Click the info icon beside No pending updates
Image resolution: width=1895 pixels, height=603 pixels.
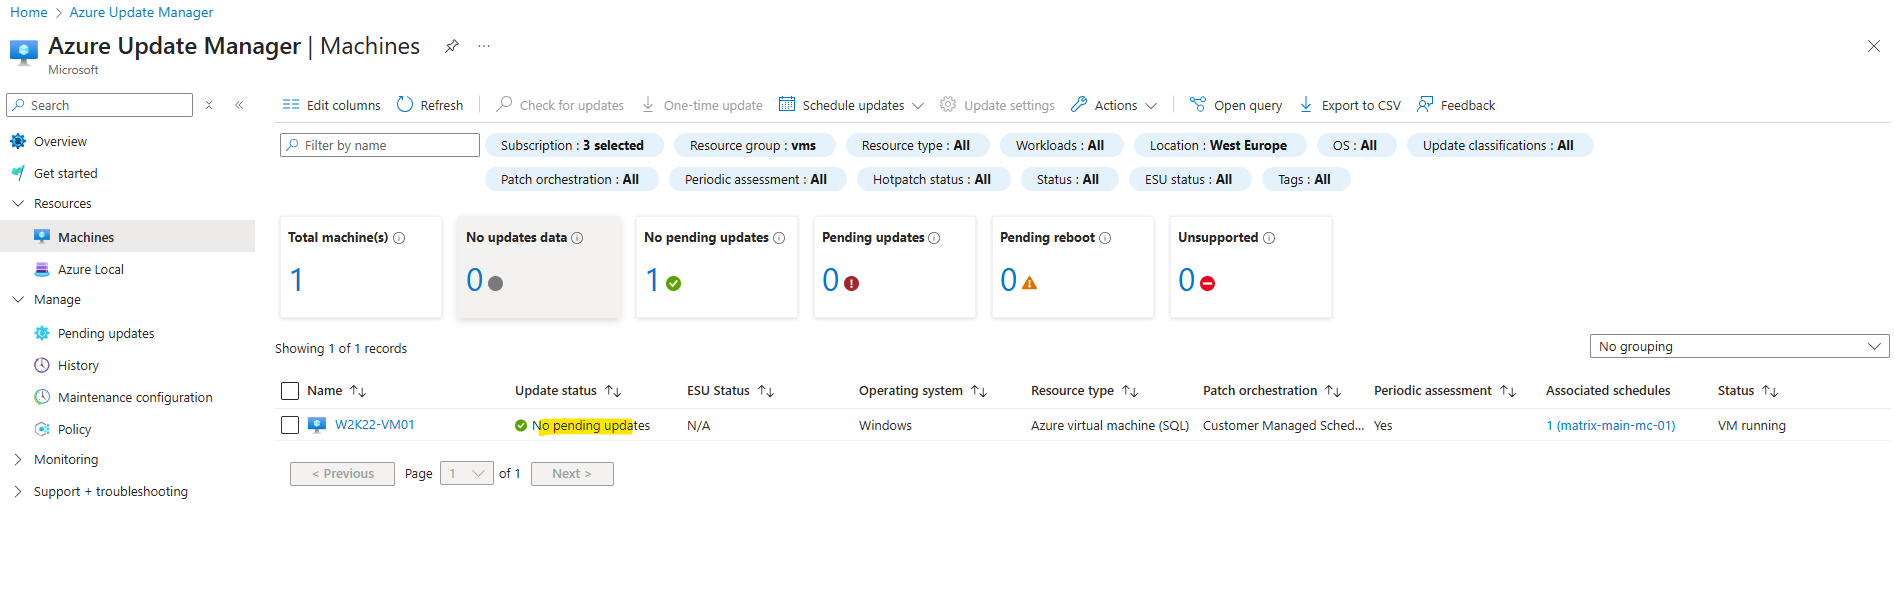tap(779, 238)
